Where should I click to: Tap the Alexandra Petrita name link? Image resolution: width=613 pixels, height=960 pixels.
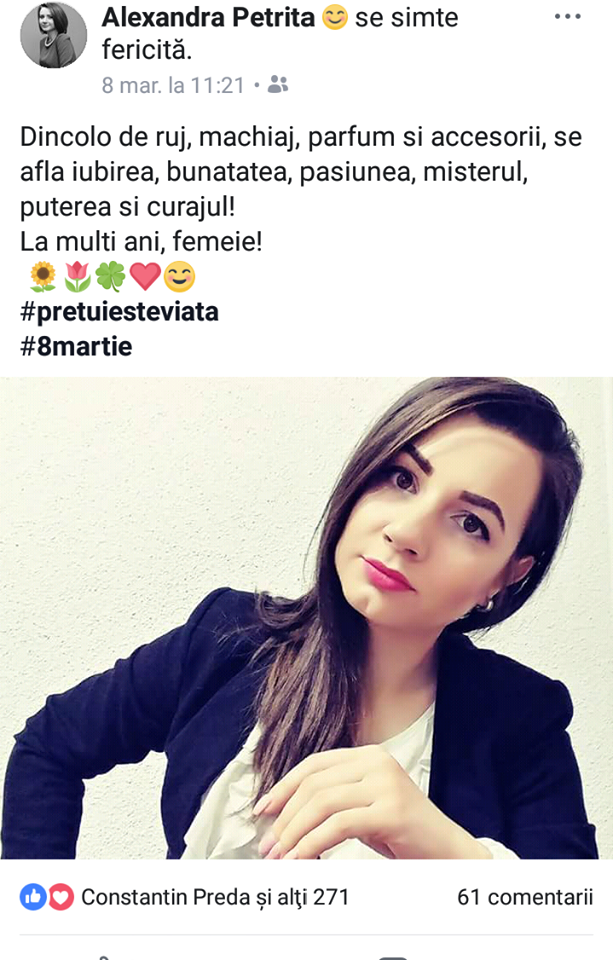click(208, 18)
